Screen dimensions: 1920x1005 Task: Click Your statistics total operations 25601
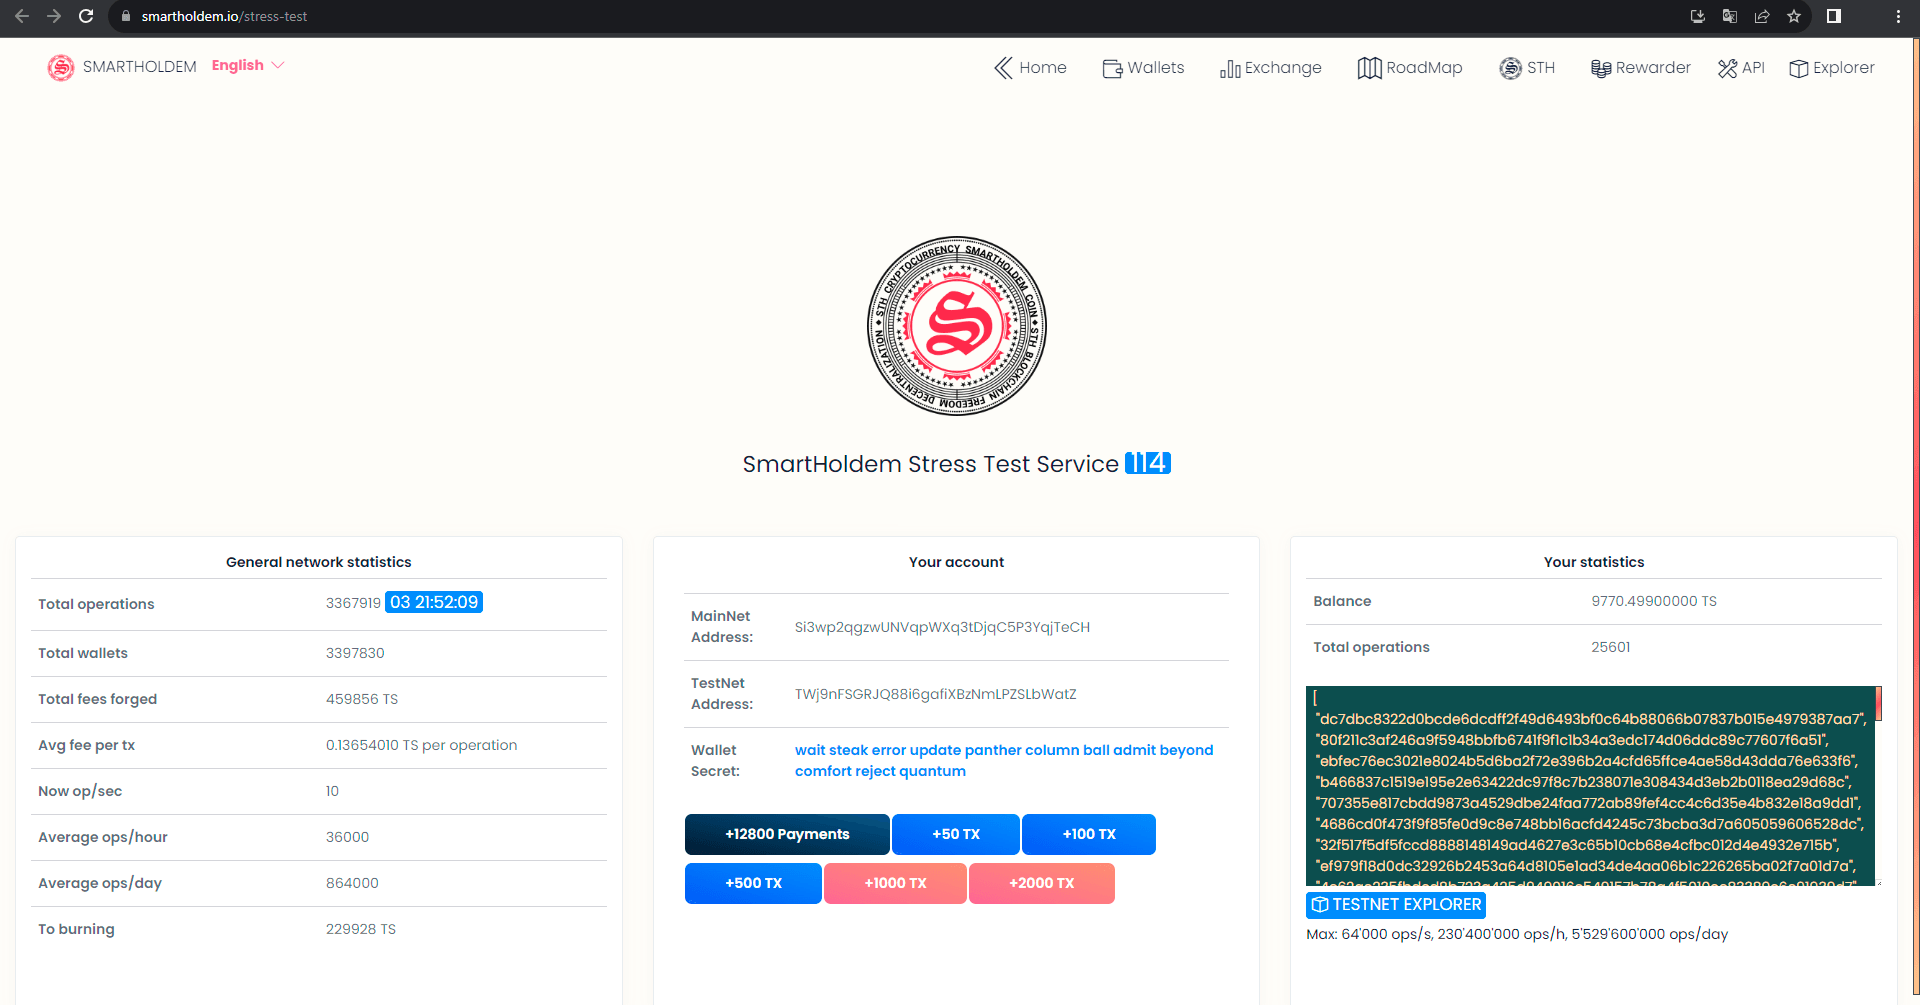pyautogui.click(x=1611, y=647)
